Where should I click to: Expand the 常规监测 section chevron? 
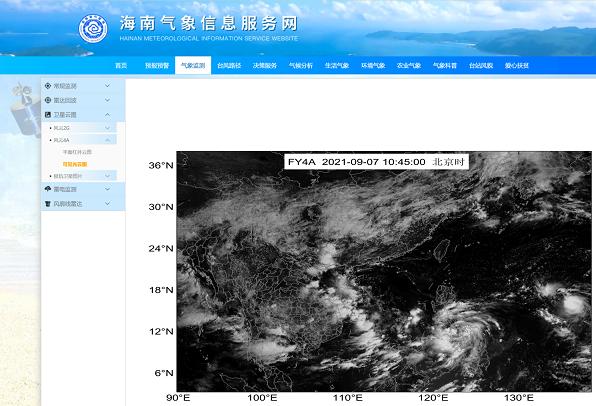(x=108, y=86)
